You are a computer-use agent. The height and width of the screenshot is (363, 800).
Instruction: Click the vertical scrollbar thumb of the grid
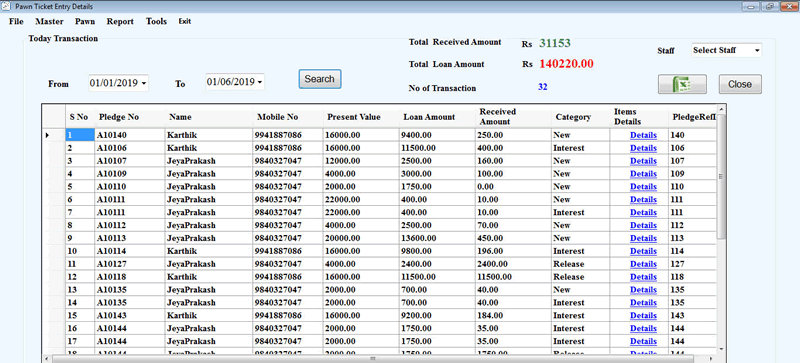pyautogui.click(x=721, y=176)
